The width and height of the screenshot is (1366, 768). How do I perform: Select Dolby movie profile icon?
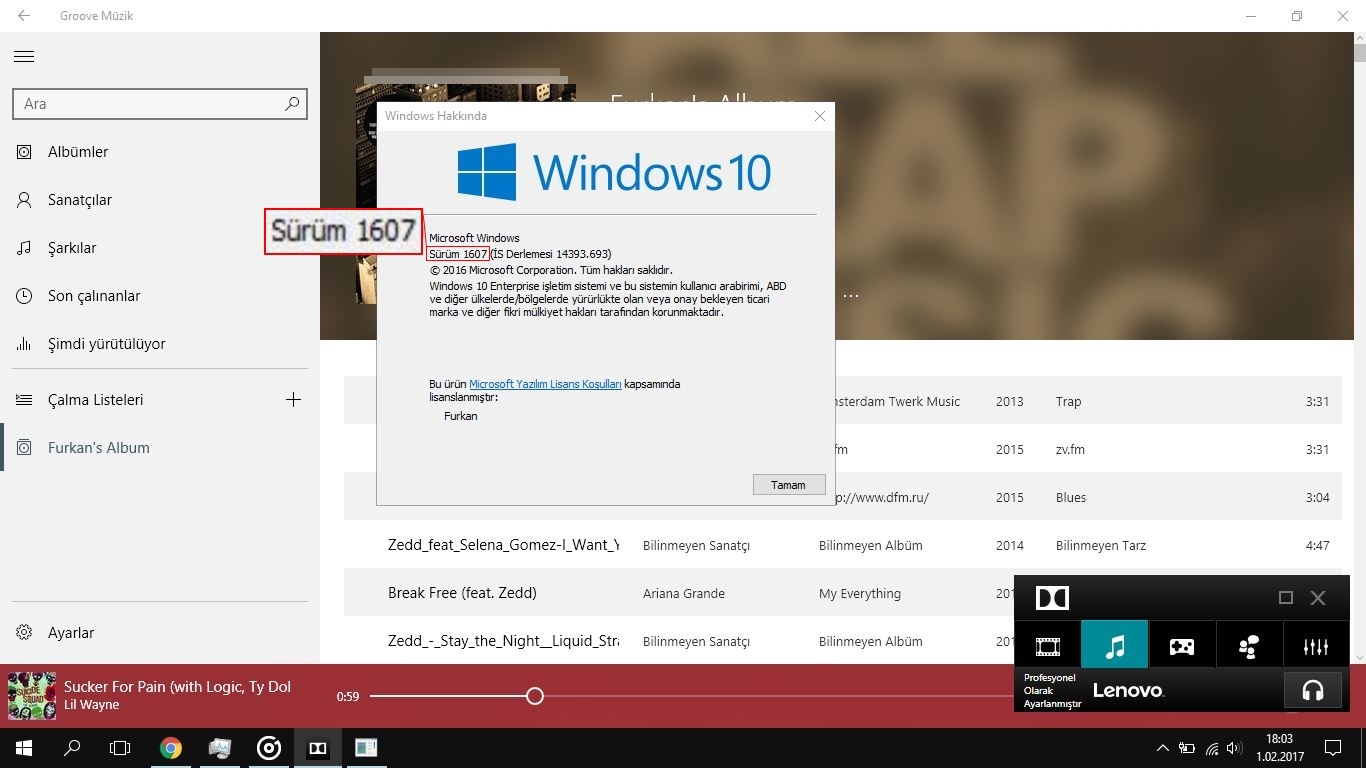(1047, 647)
